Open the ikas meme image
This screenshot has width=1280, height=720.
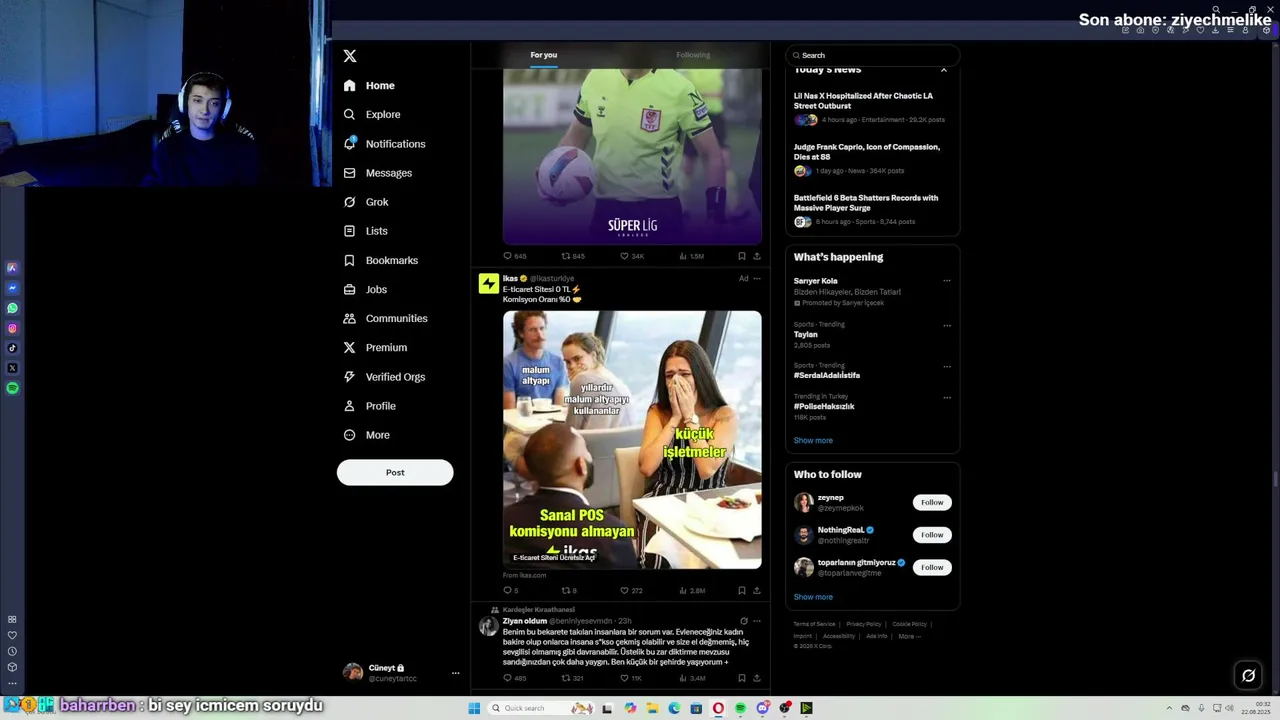[x=632, y=440]
